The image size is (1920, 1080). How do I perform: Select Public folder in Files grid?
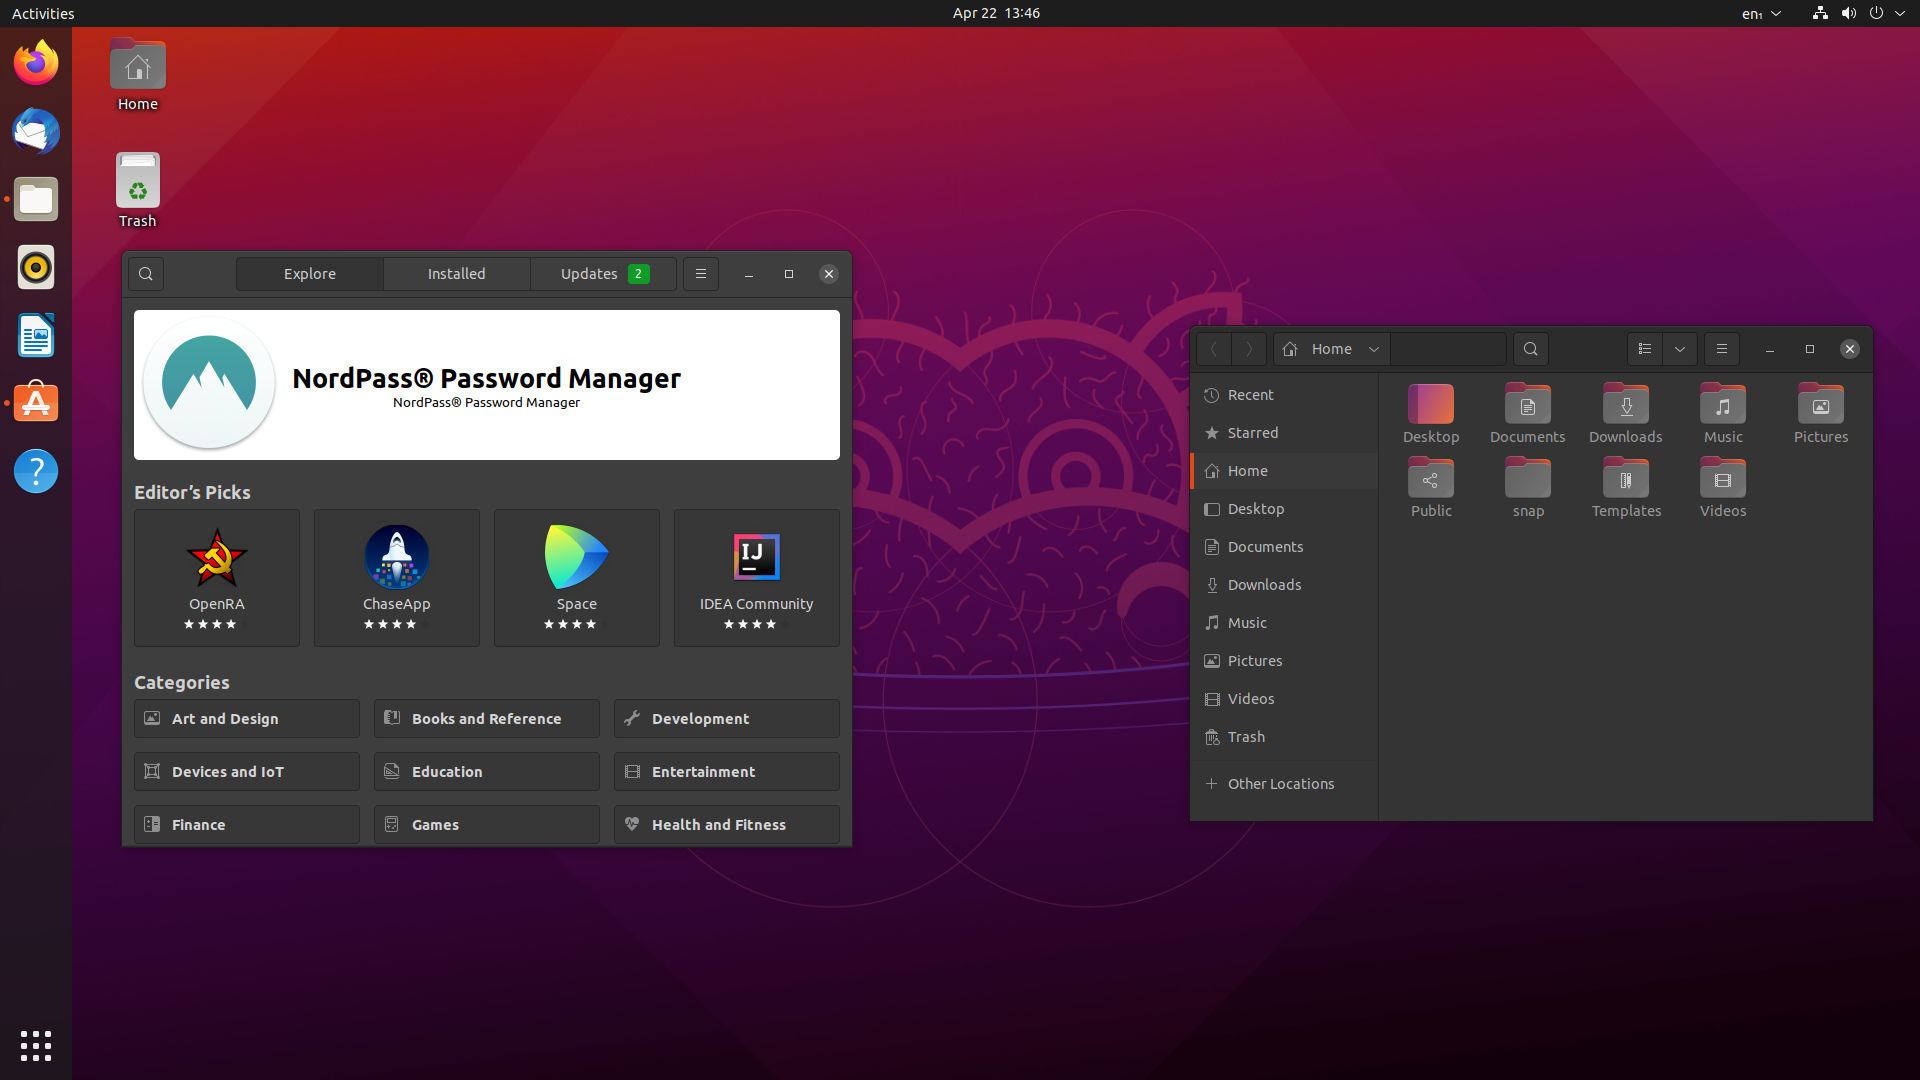tap(1431, 487)
